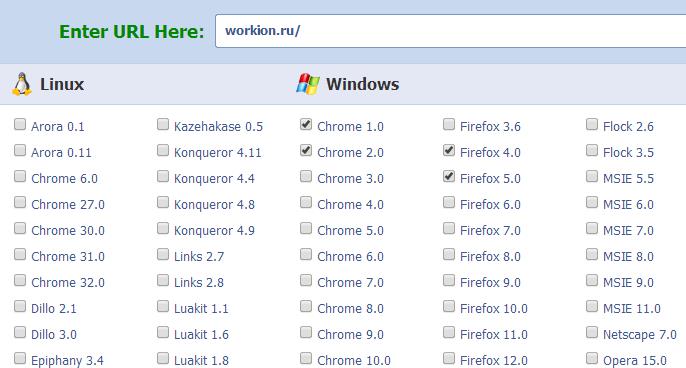Click the Netscape 7.0 label text
The width and height of the screenshot is (686, 368).
click(640, 335)
